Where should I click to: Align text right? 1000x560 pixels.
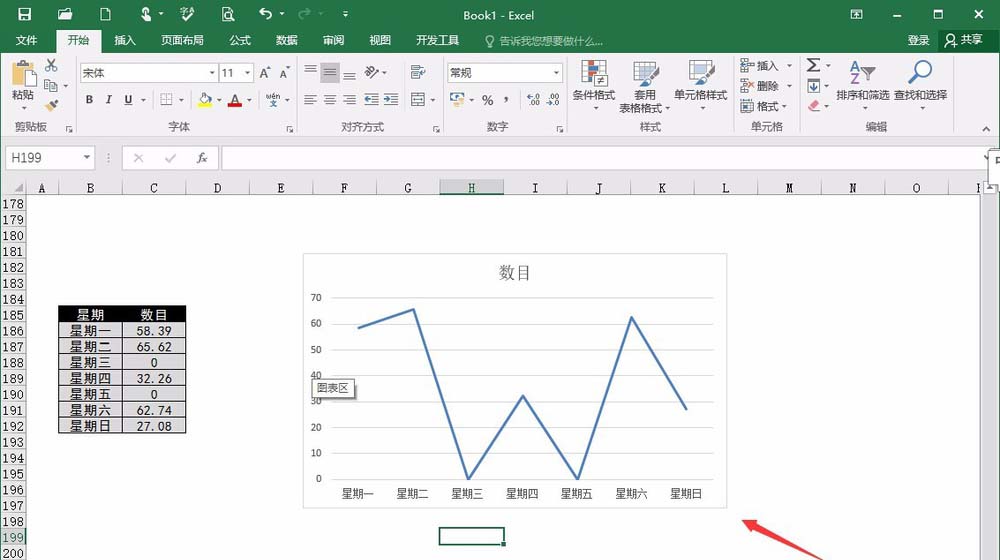point(349,99)
